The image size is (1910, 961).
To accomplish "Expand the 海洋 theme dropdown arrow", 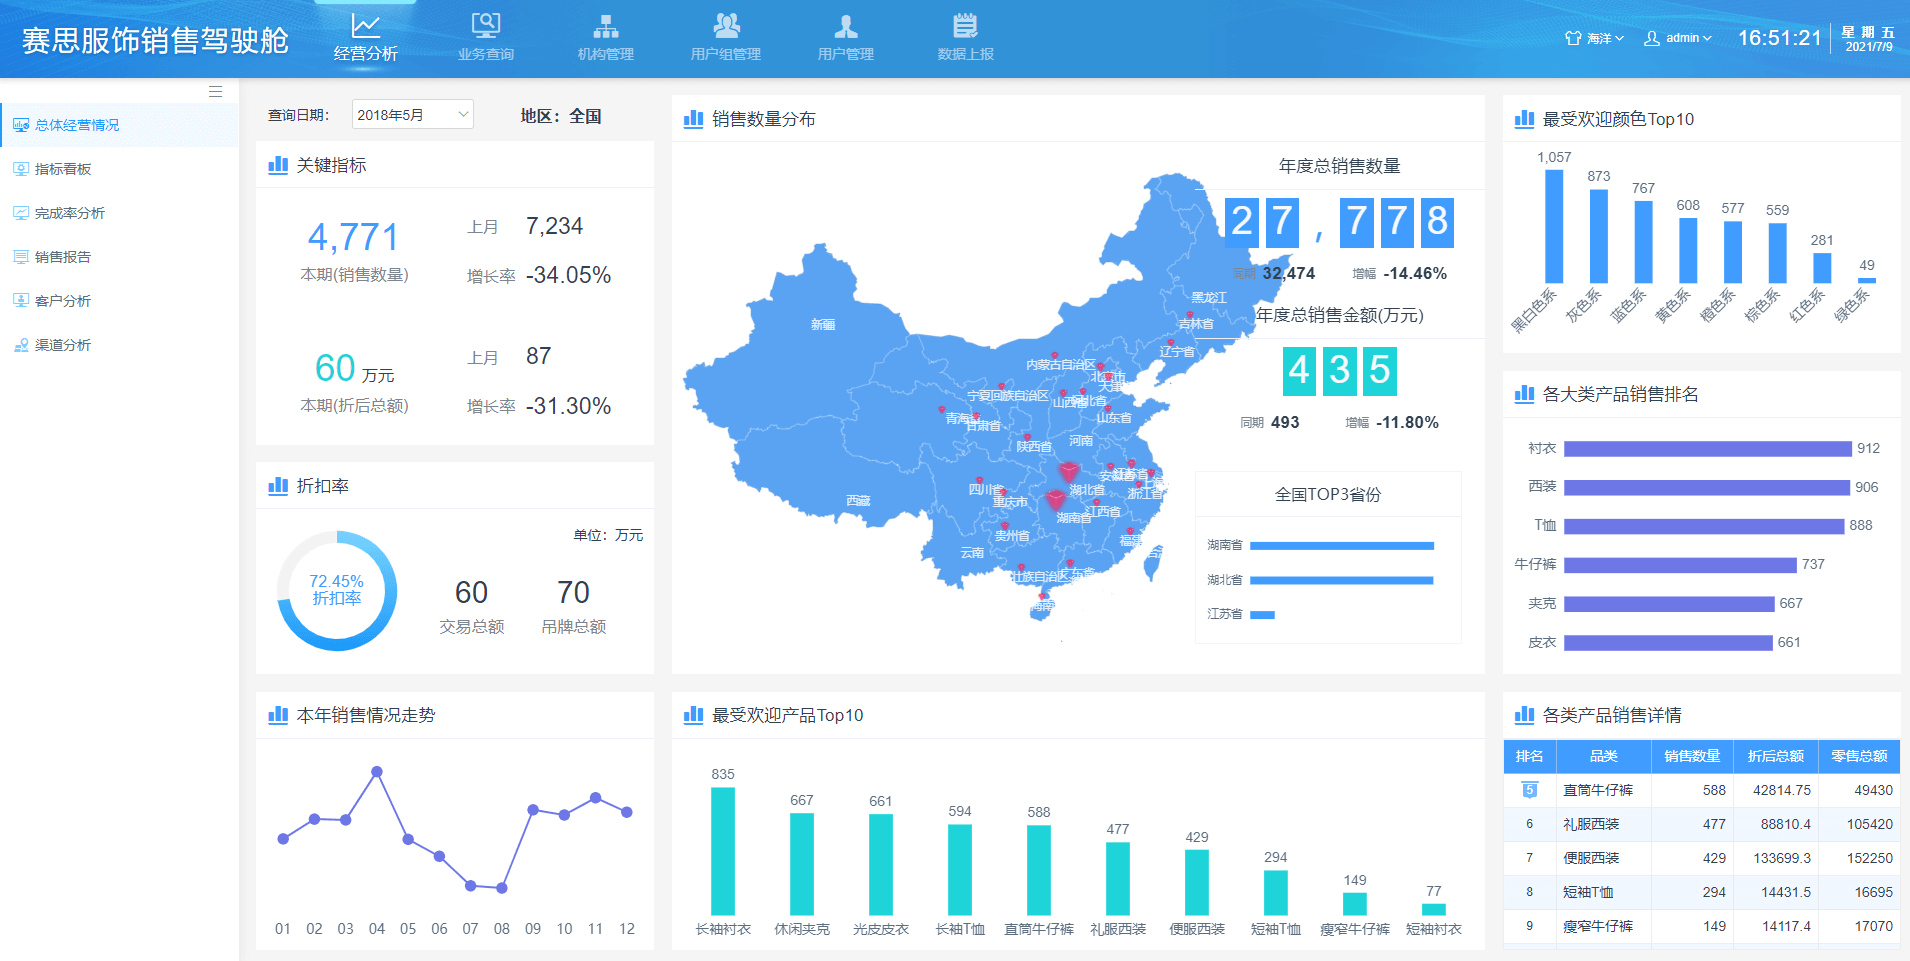I will tap(1619, 38).
